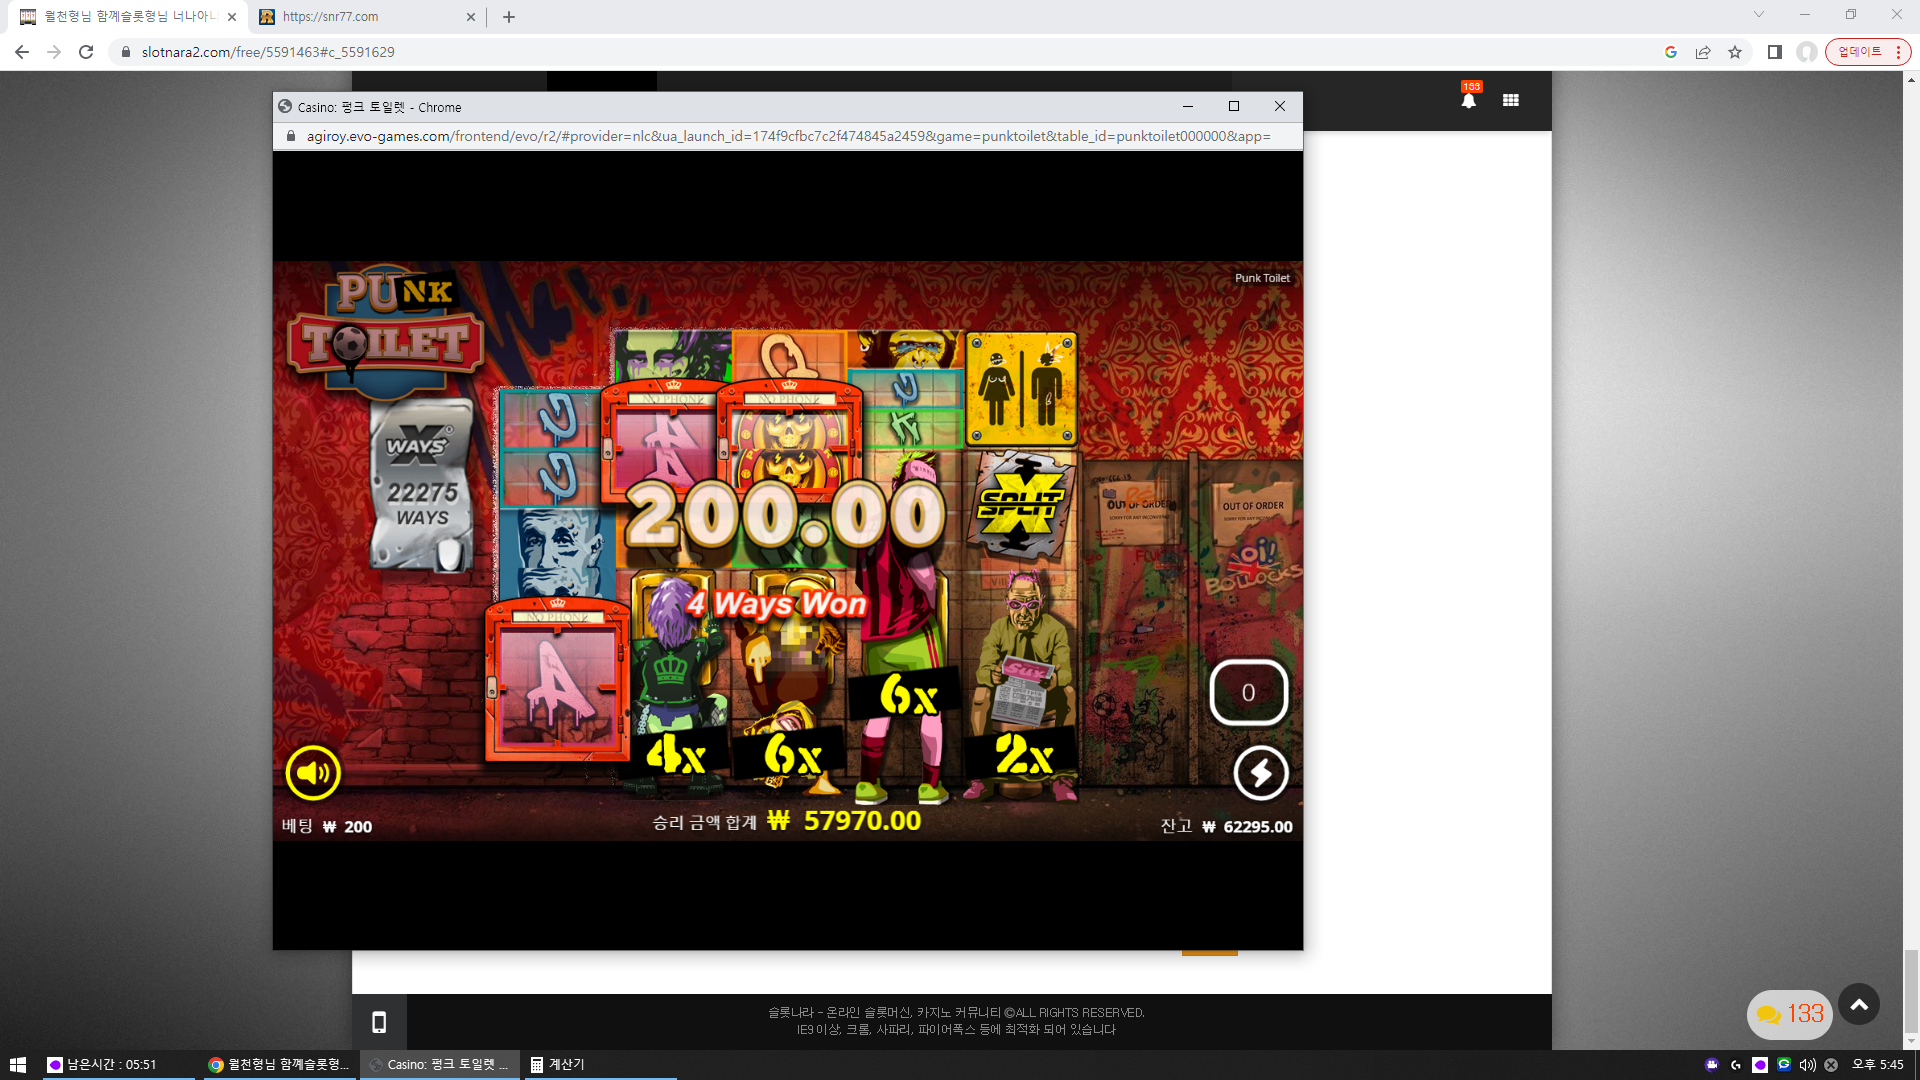
Task: Open the Windows Start menu
Action: [x=18, y=1065]
